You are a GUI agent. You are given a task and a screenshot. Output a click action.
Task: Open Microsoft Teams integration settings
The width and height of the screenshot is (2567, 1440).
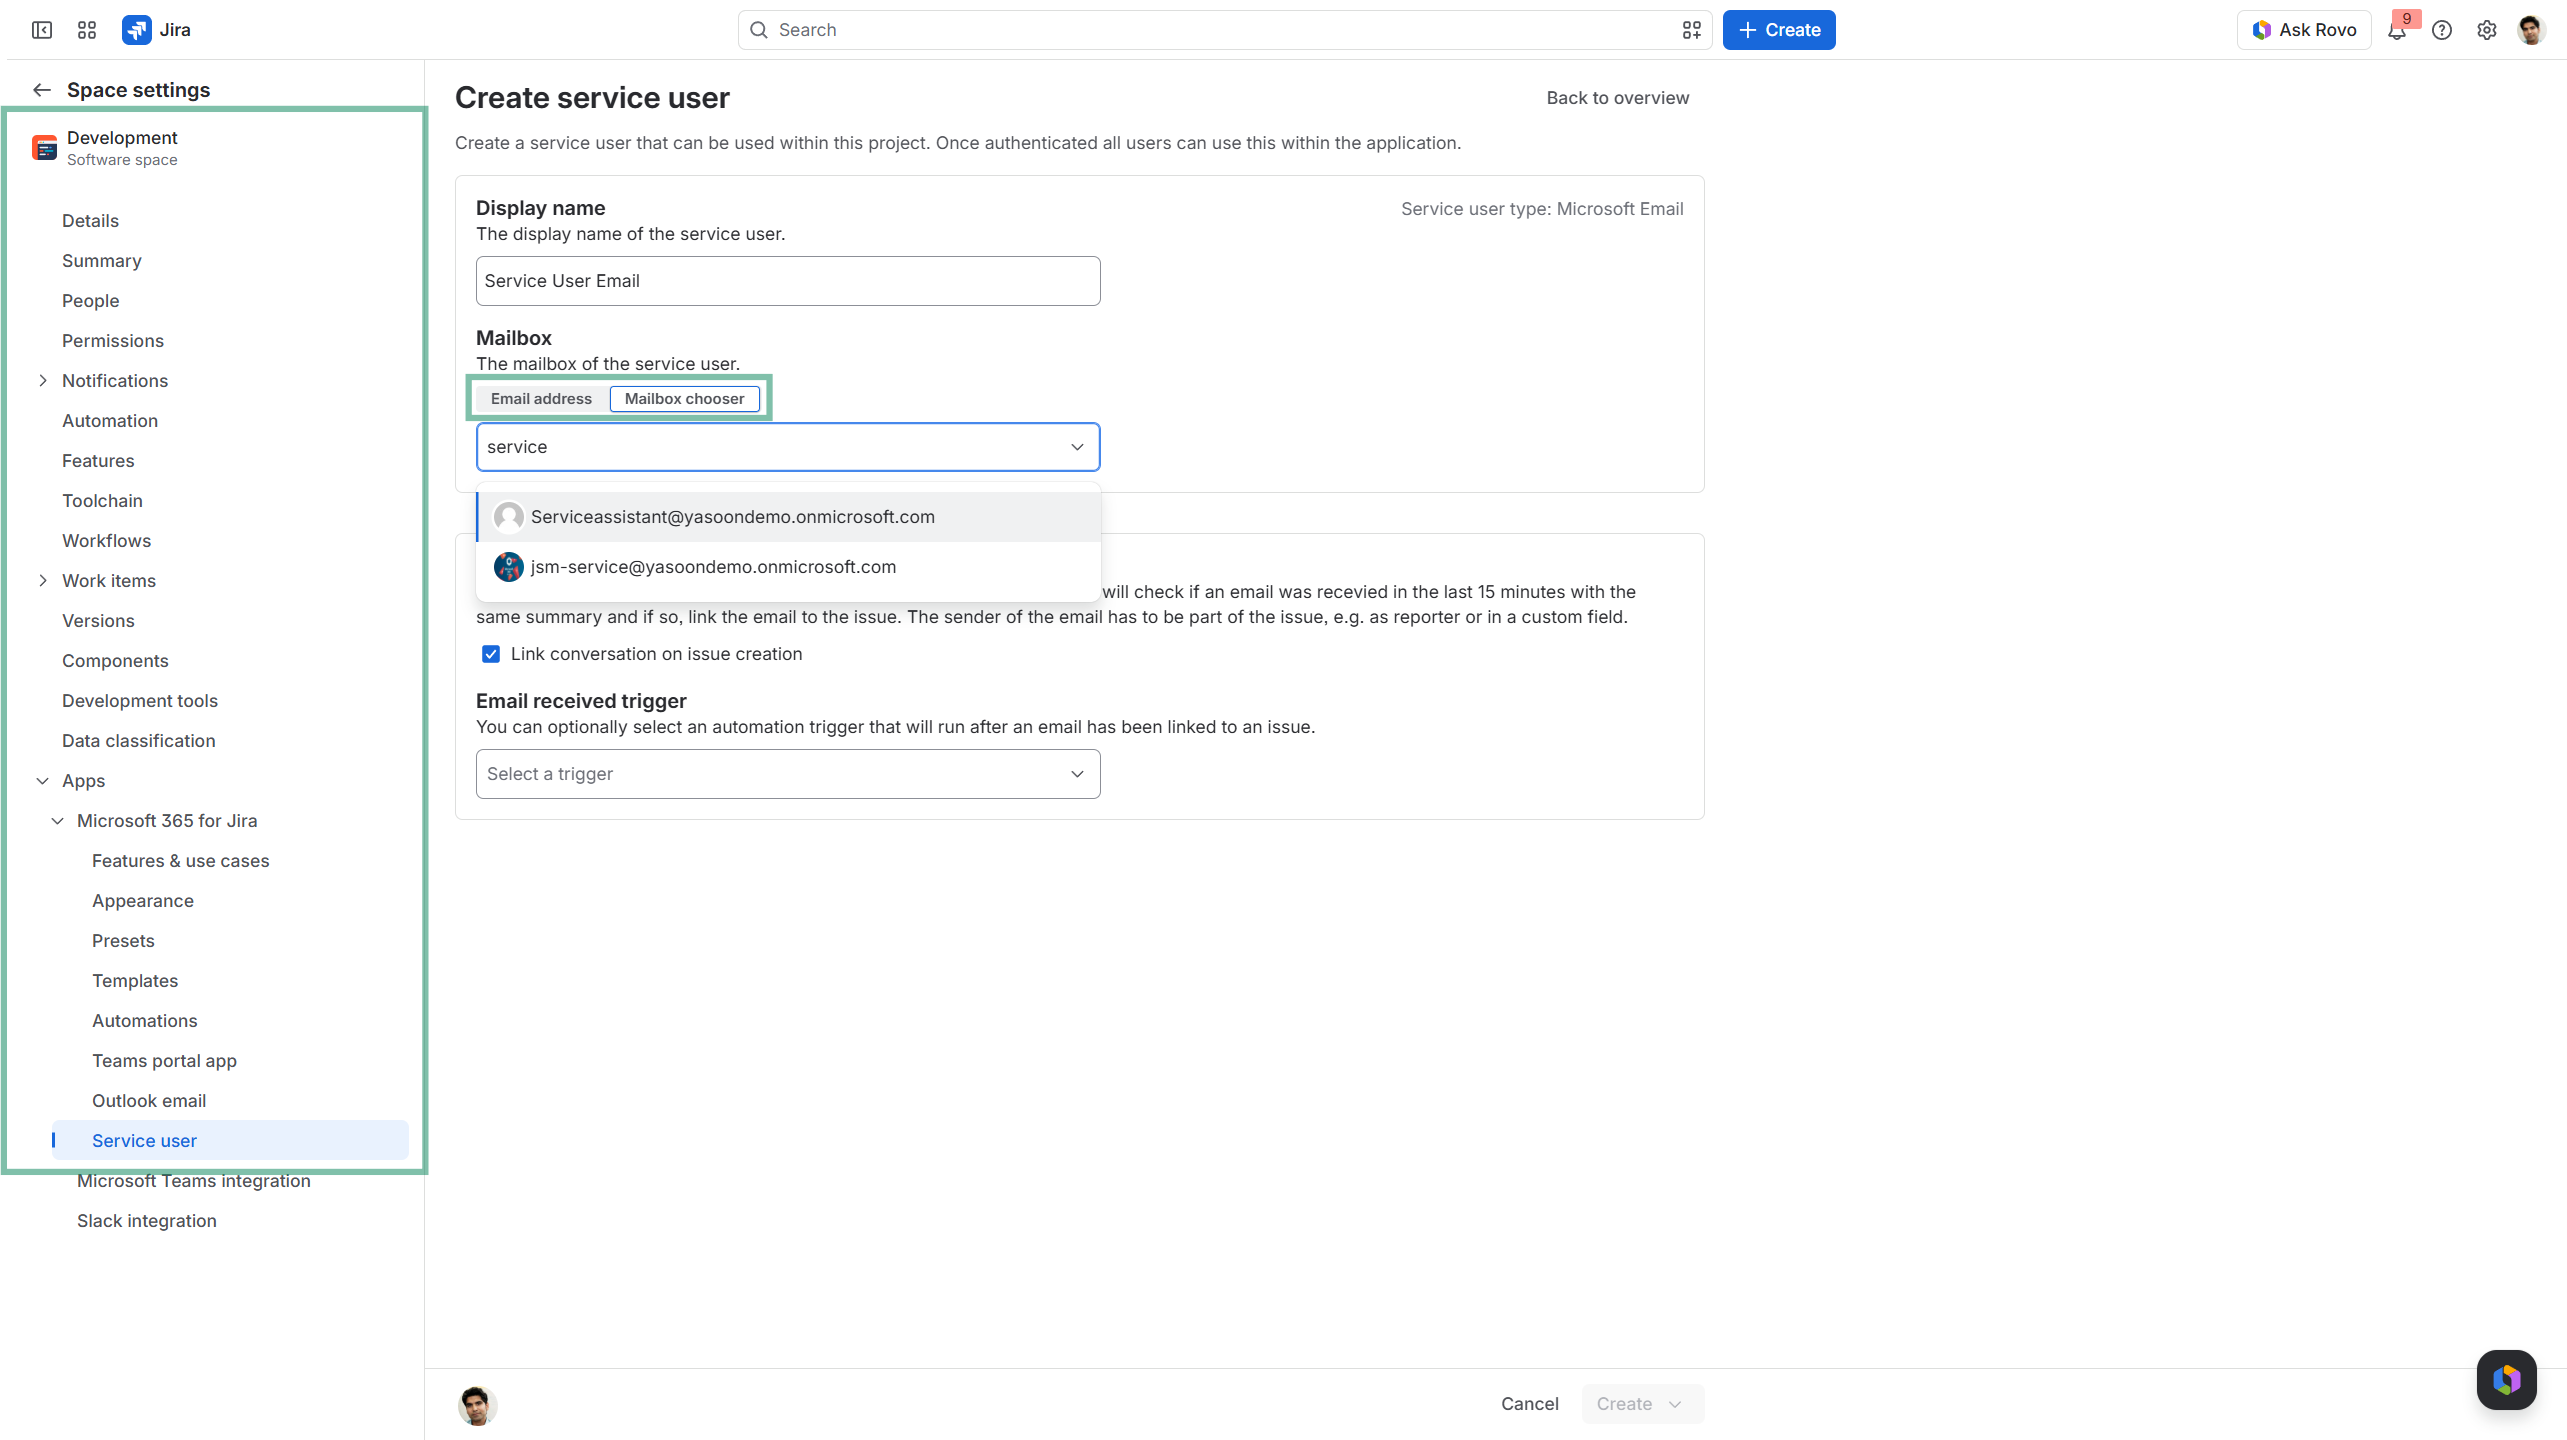click(194, 1181)
